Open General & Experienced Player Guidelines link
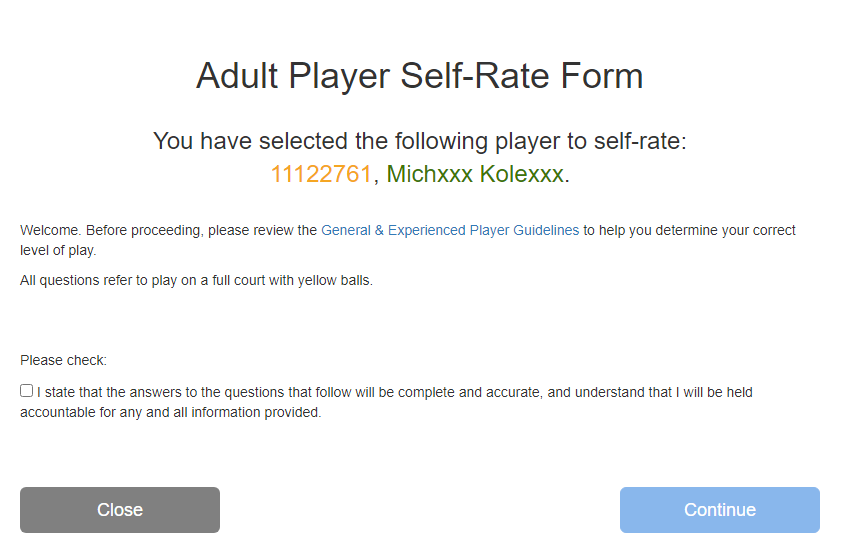The width and height of the screenshot is (846, 555). click(449, 230)
